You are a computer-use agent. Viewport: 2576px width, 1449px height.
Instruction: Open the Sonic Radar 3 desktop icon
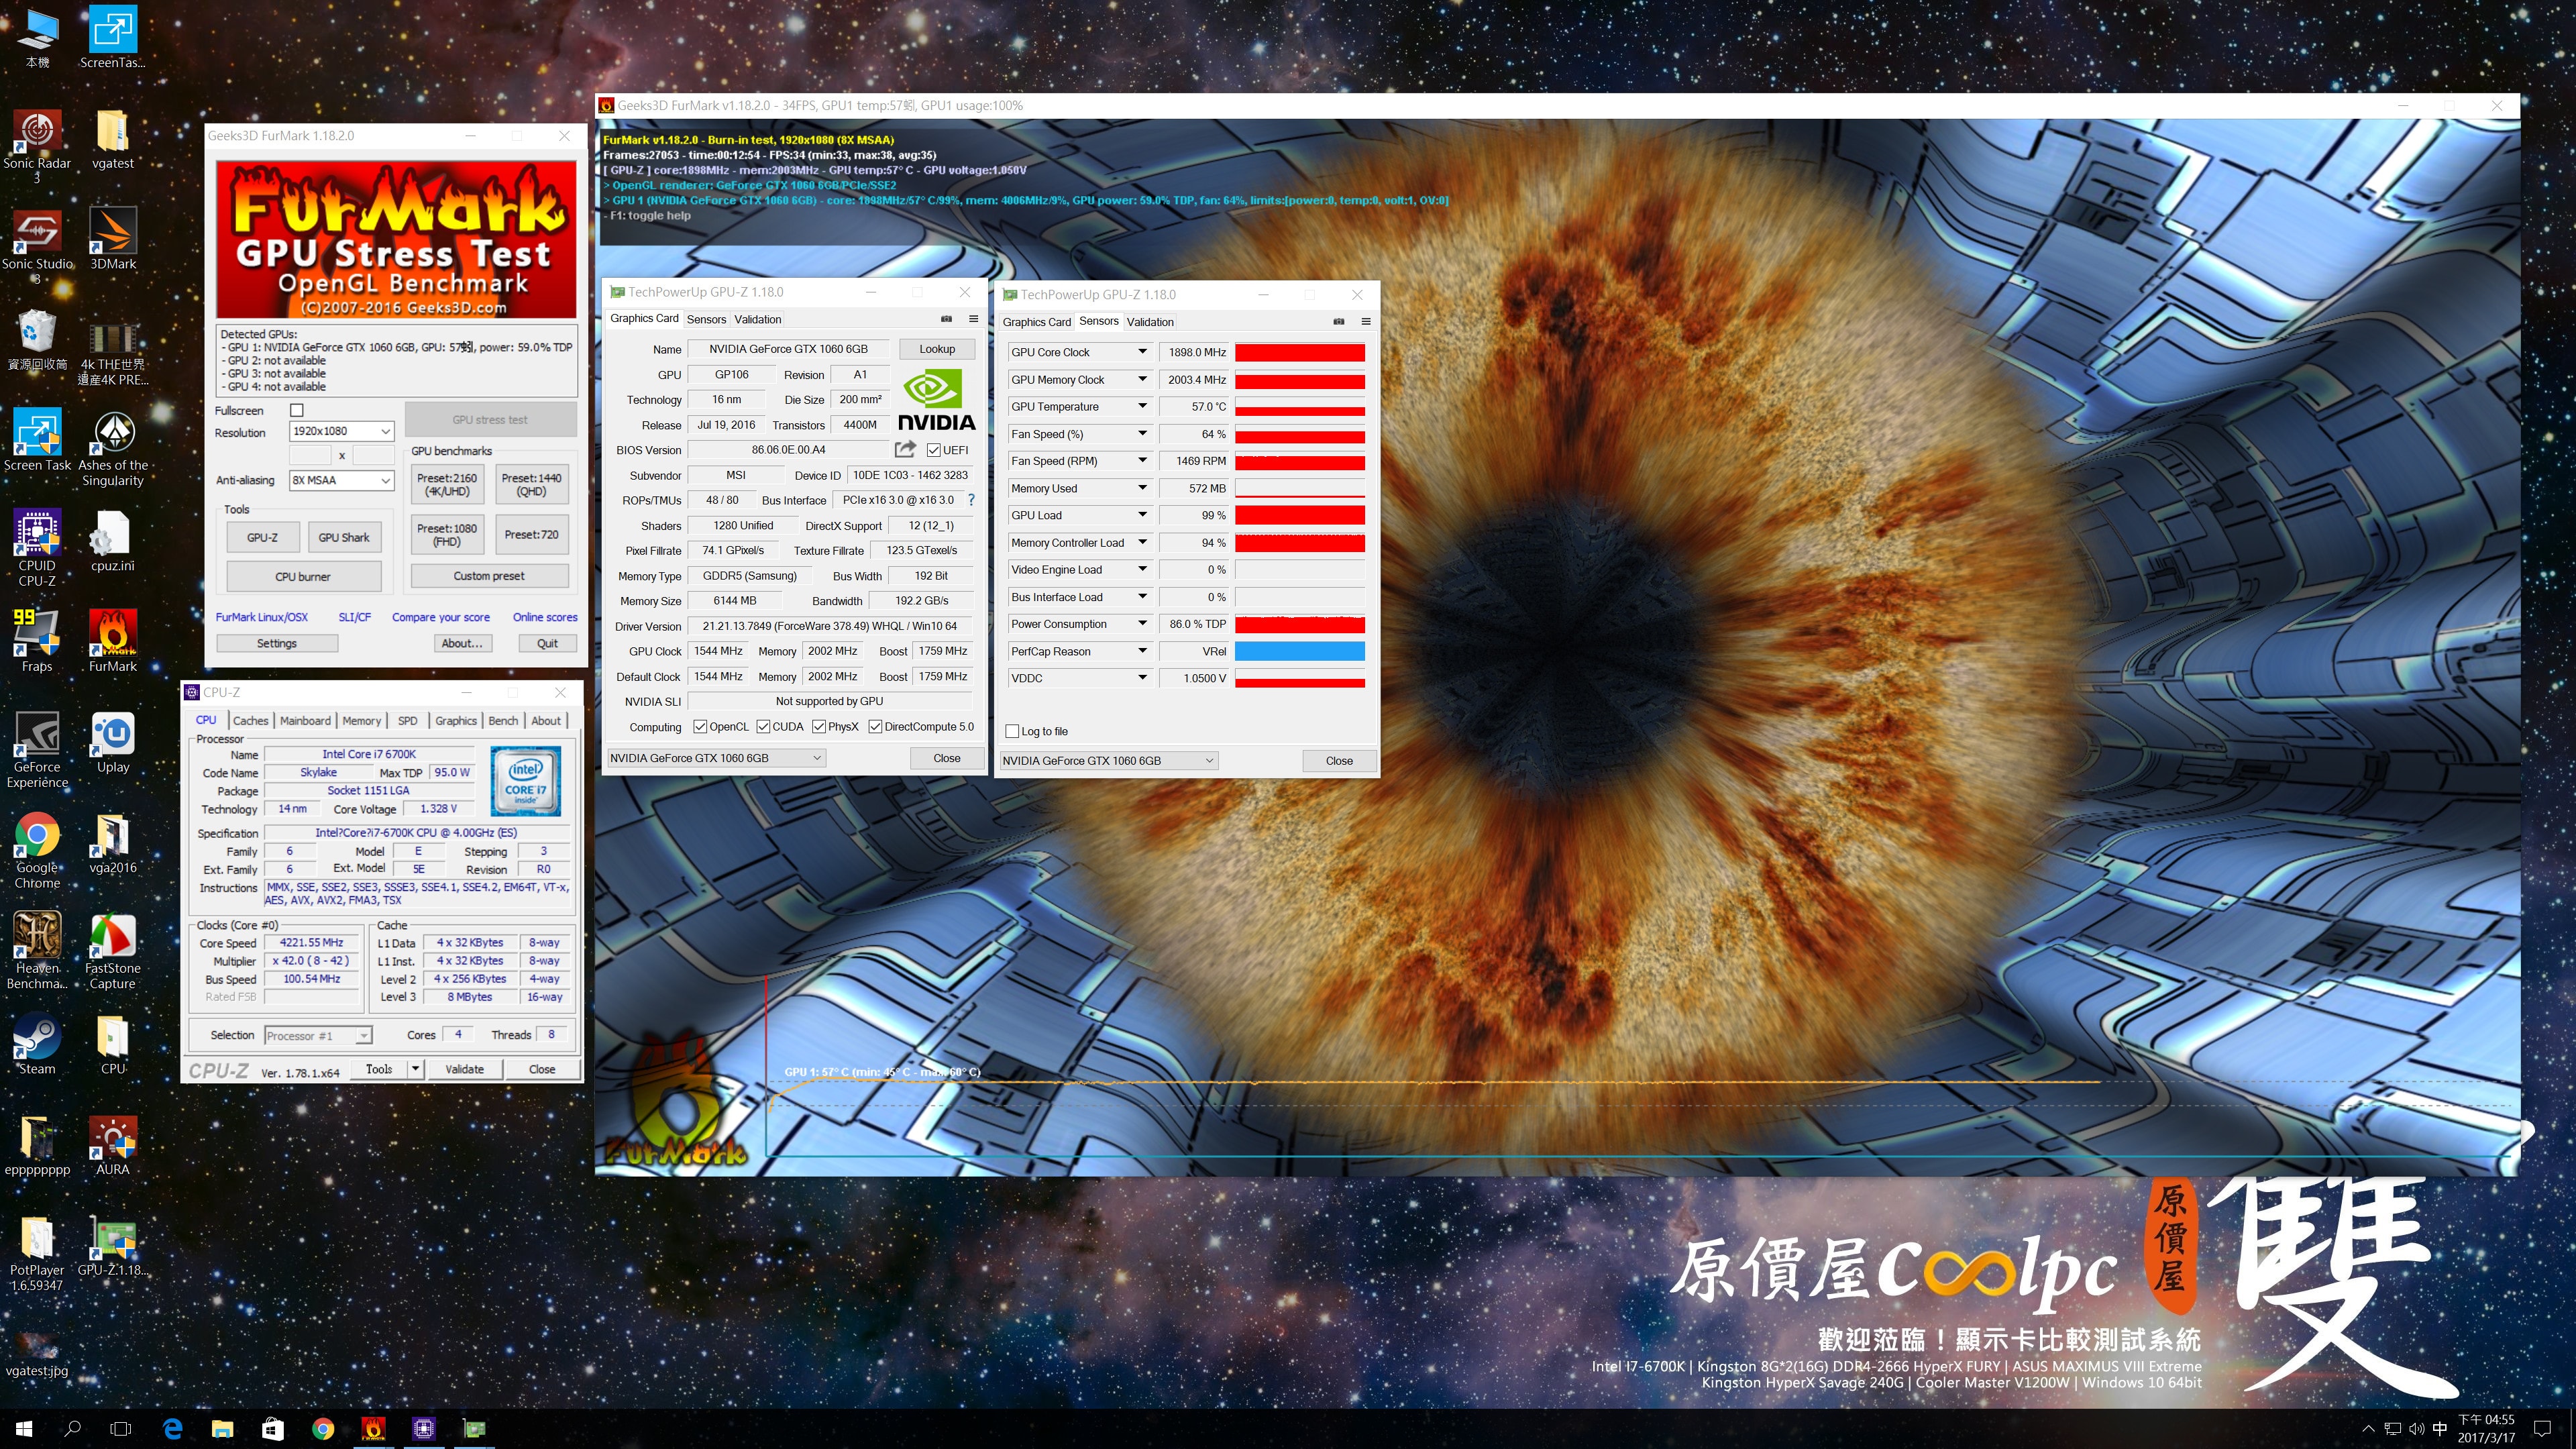37,145
